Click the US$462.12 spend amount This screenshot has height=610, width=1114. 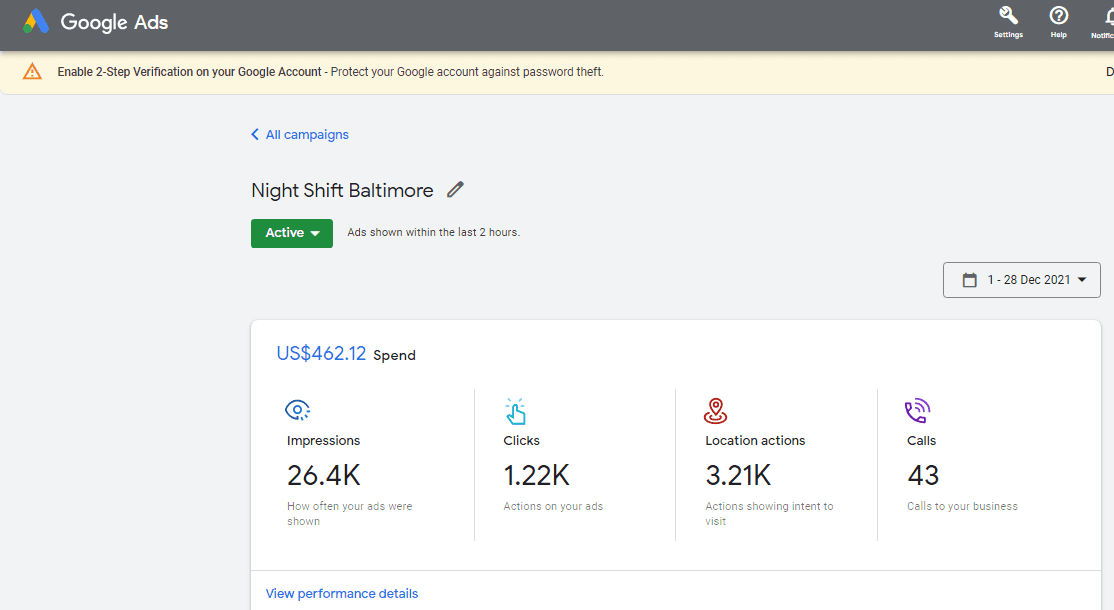[321, 353]
